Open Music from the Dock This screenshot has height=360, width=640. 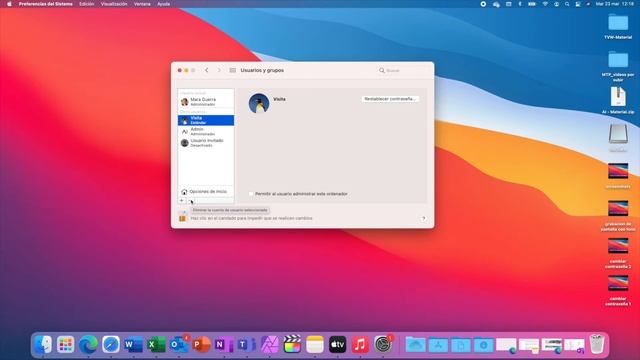360,345
